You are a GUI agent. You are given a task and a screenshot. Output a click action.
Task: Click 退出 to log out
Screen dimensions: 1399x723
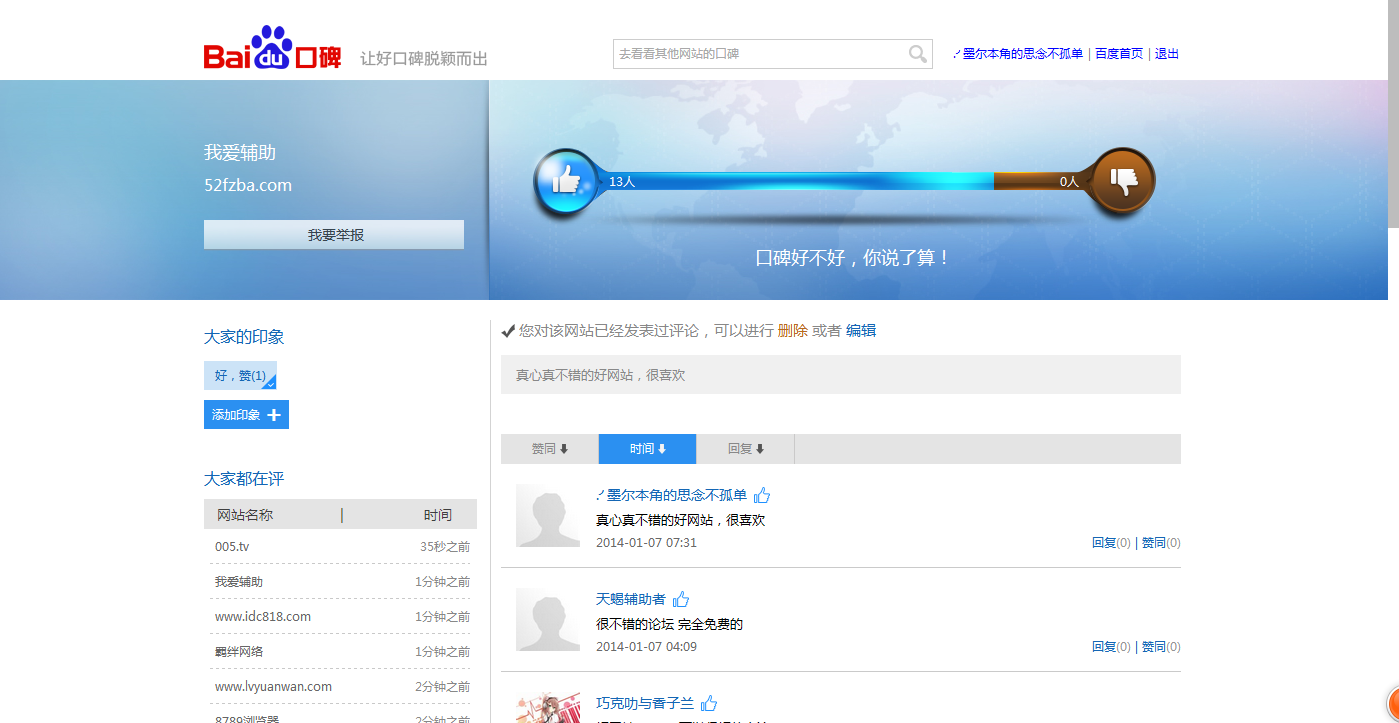(1167, 54)
